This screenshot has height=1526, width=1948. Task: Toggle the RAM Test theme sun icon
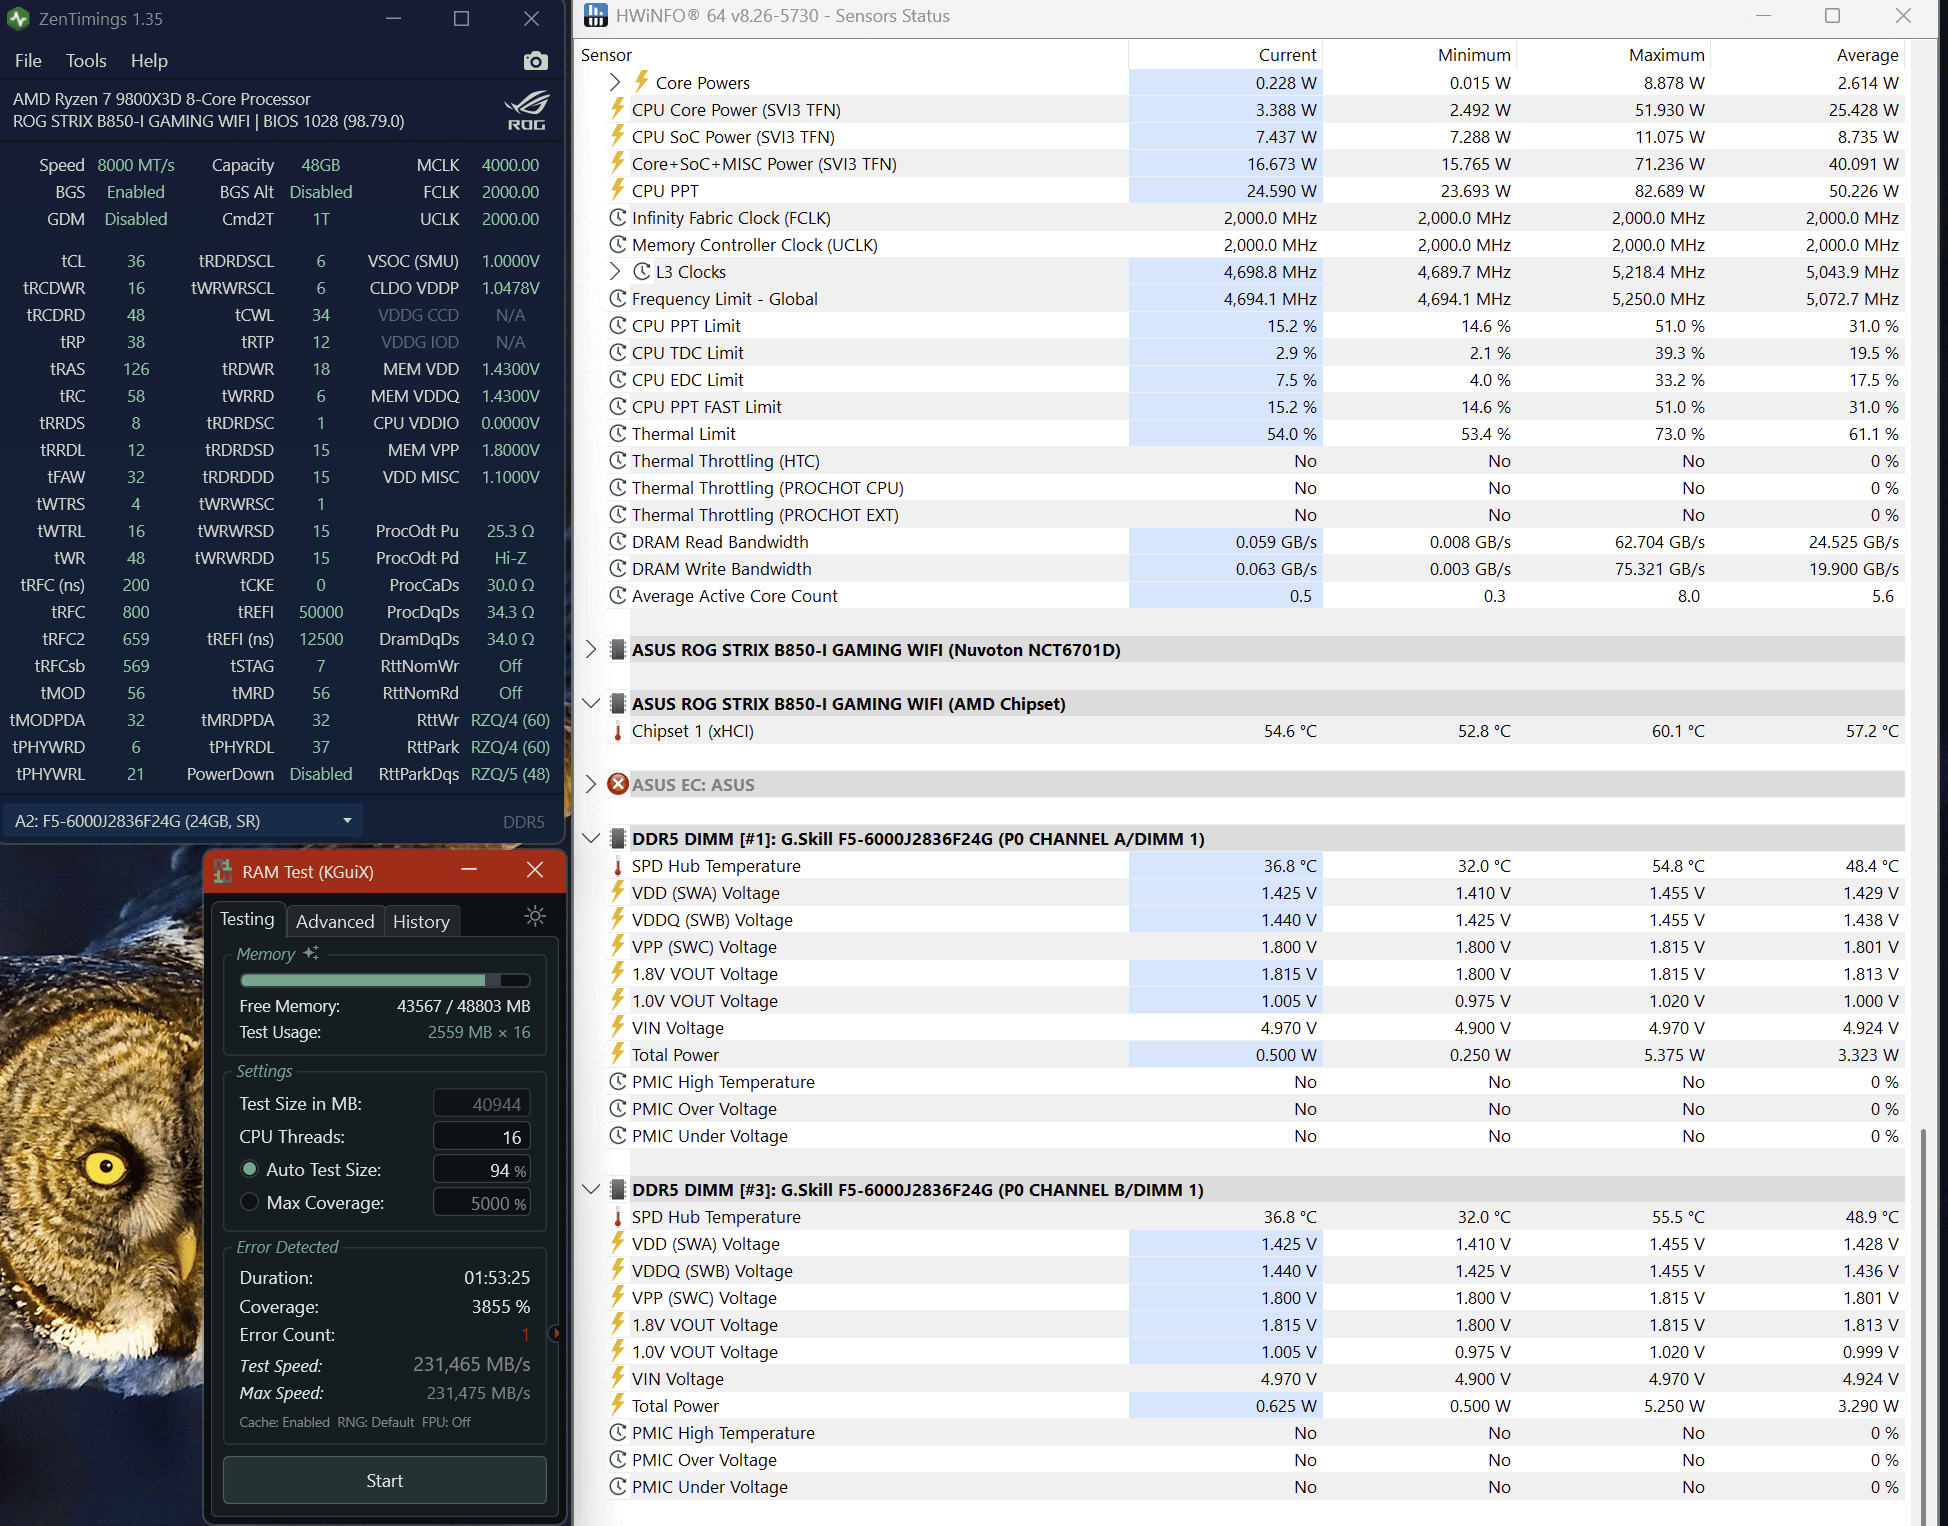535,916
